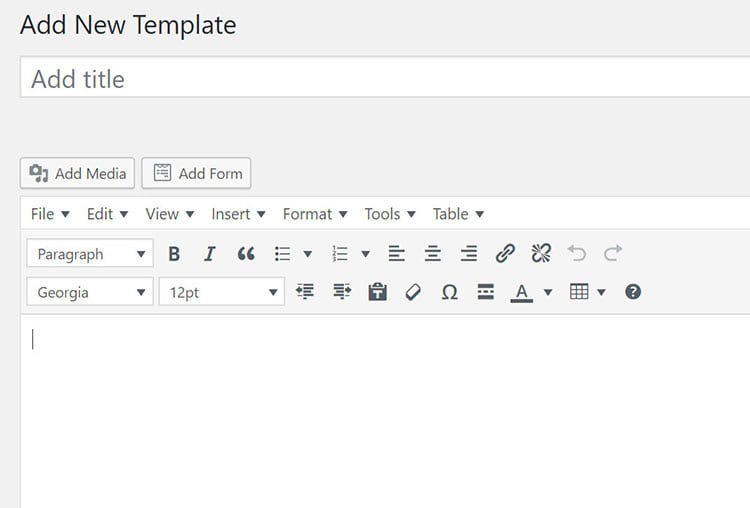Insert Read More tag
This screenshot has width=750, height=508.
(485, 291)
